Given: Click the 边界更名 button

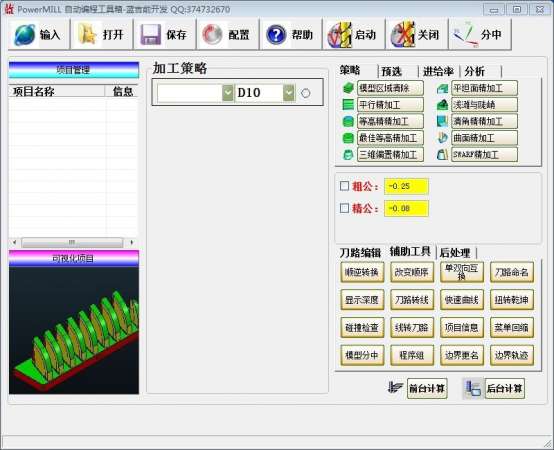Looking at the screenshot, I should click(462, 355).
